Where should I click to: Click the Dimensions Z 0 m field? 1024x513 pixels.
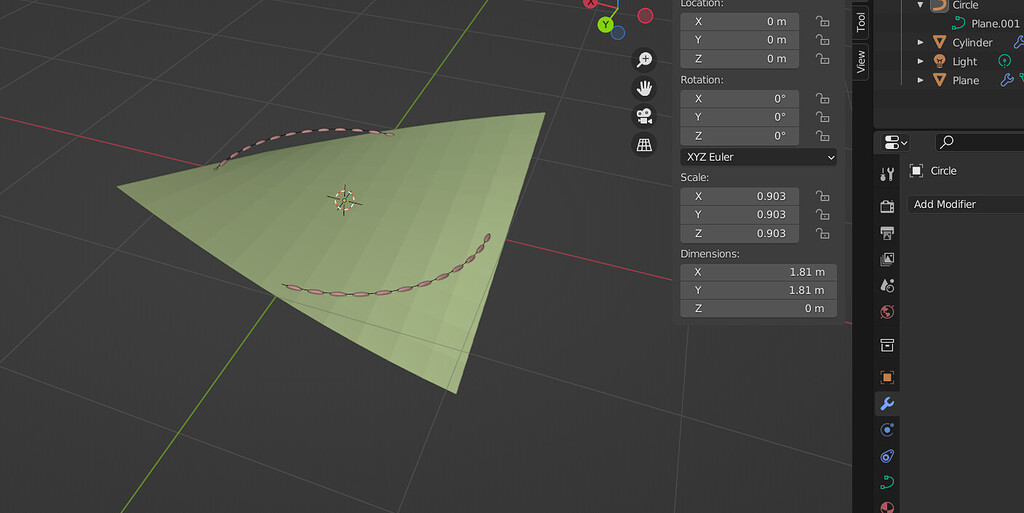[x=758, y=308]
